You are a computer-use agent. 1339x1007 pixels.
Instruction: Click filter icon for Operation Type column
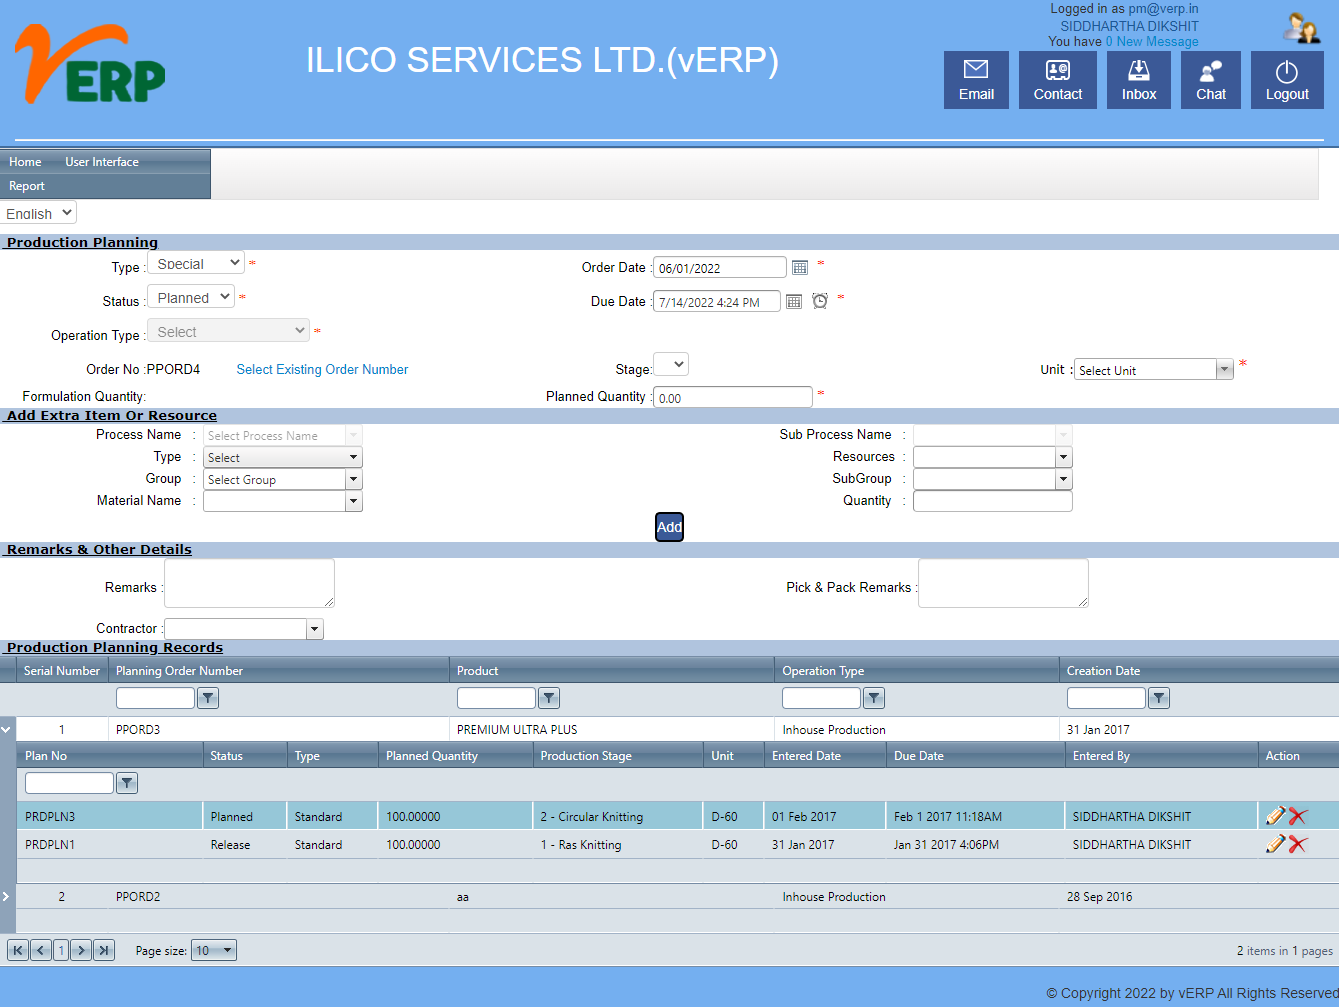[x=874, y=698]
